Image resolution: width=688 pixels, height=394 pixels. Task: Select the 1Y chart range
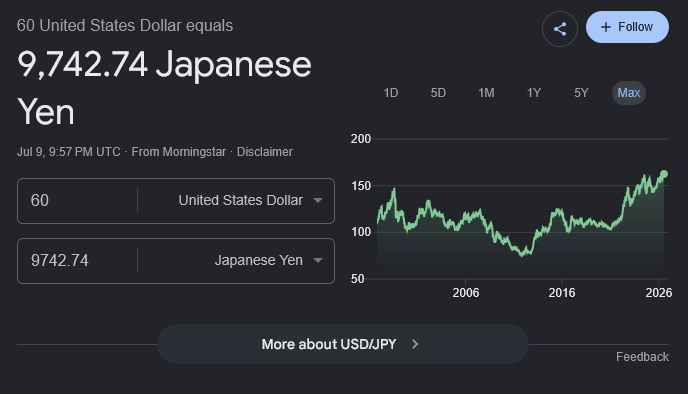(x=534, y=93)
